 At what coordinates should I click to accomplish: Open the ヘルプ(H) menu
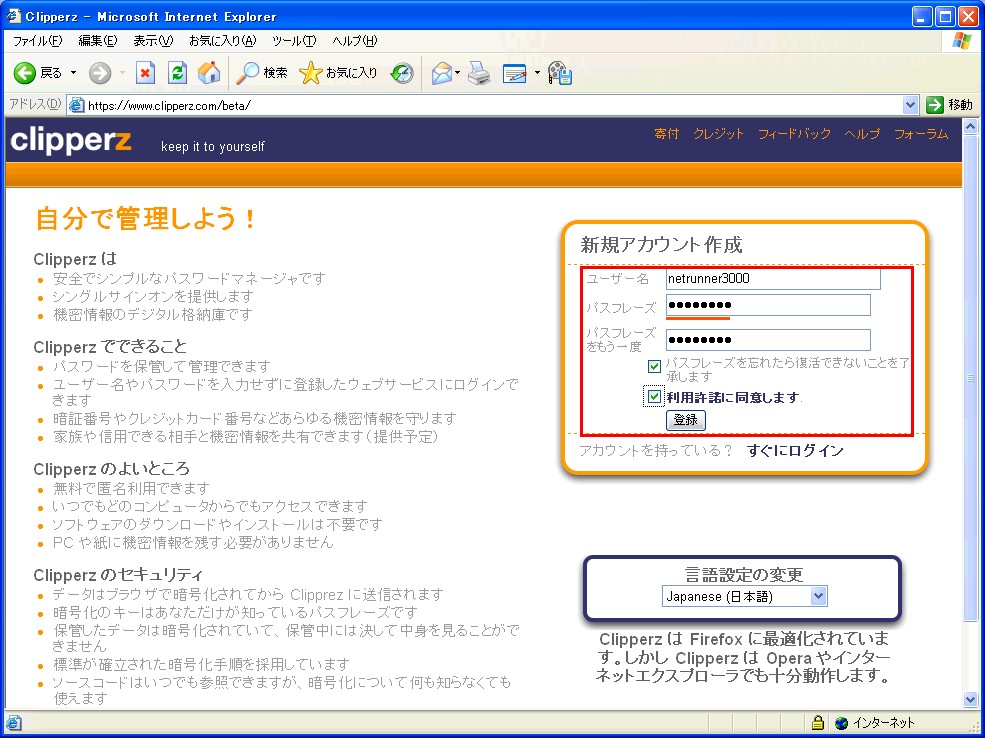(x=355, y=41)
